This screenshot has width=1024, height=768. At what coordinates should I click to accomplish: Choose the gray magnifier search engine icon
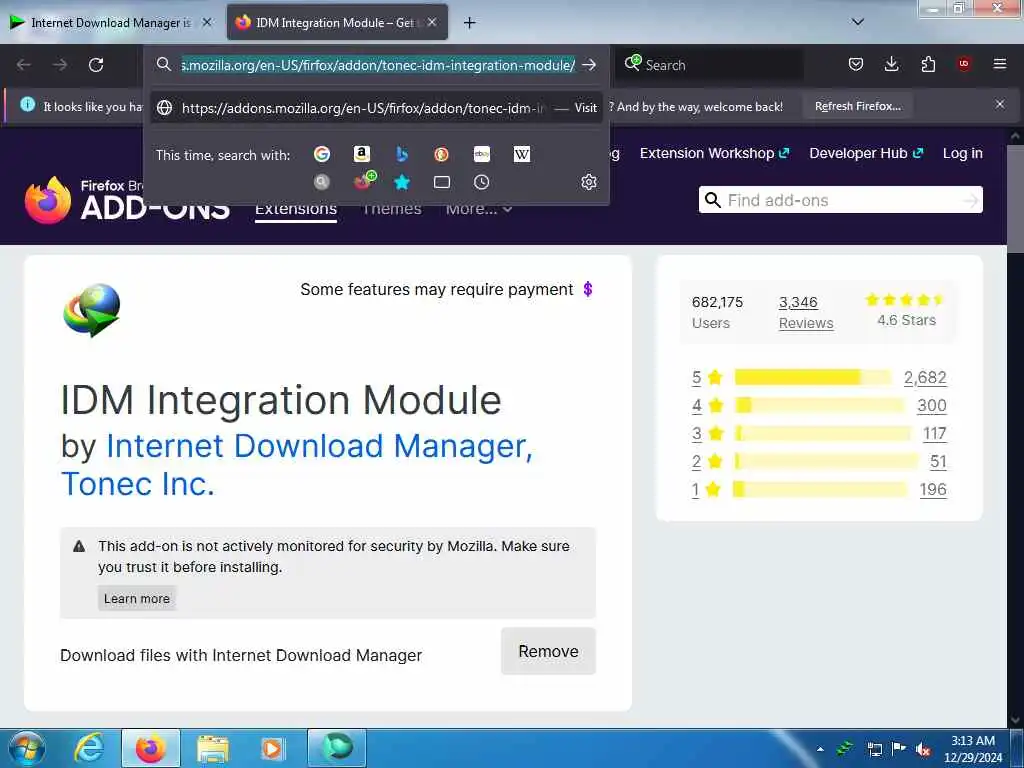321,182
